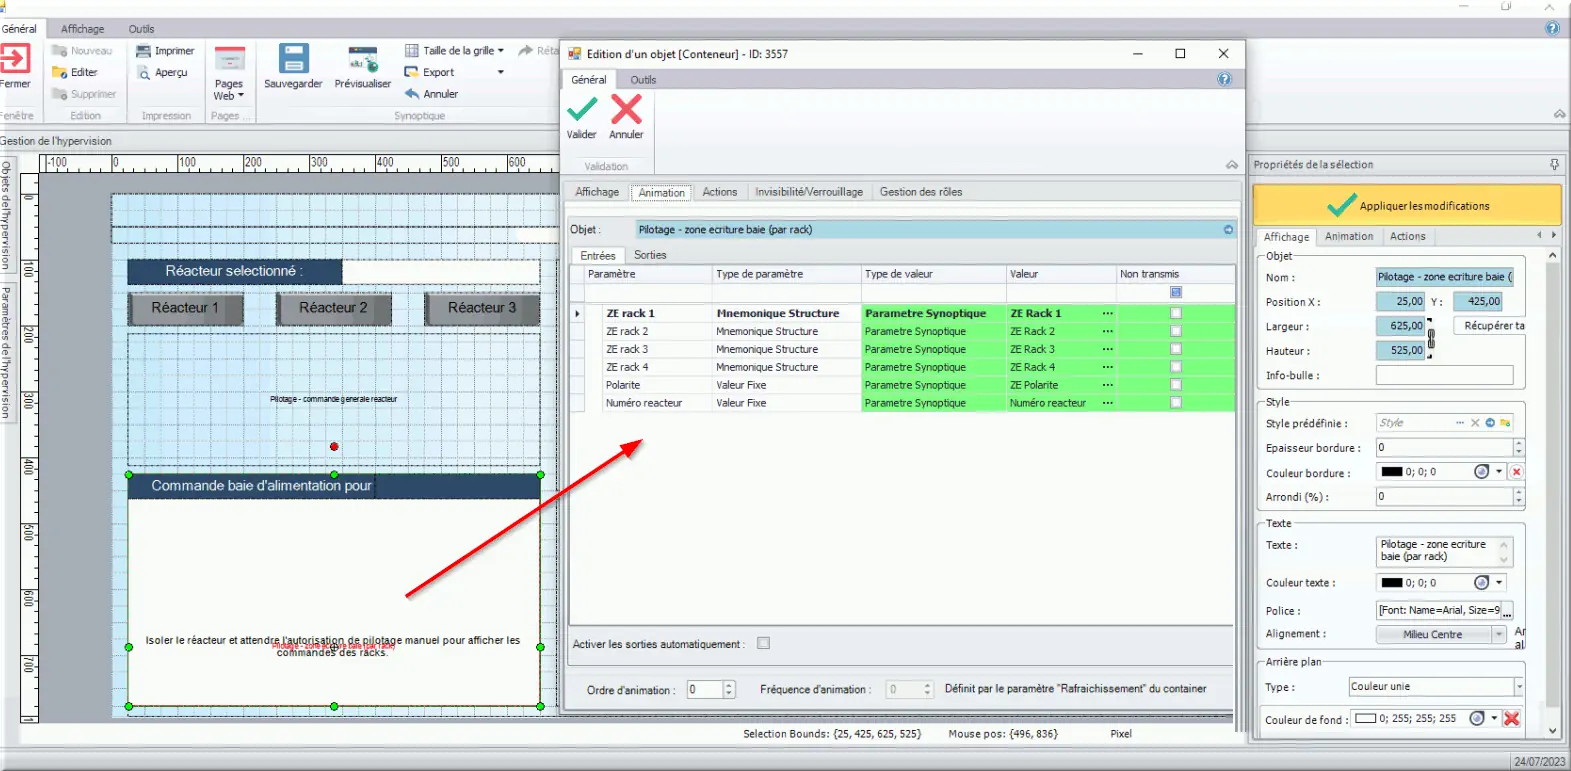Screen dimensions: 1571x771
Task: Toggle Non transmis for ZE rack 2
Action: (x=1176, y=332)
